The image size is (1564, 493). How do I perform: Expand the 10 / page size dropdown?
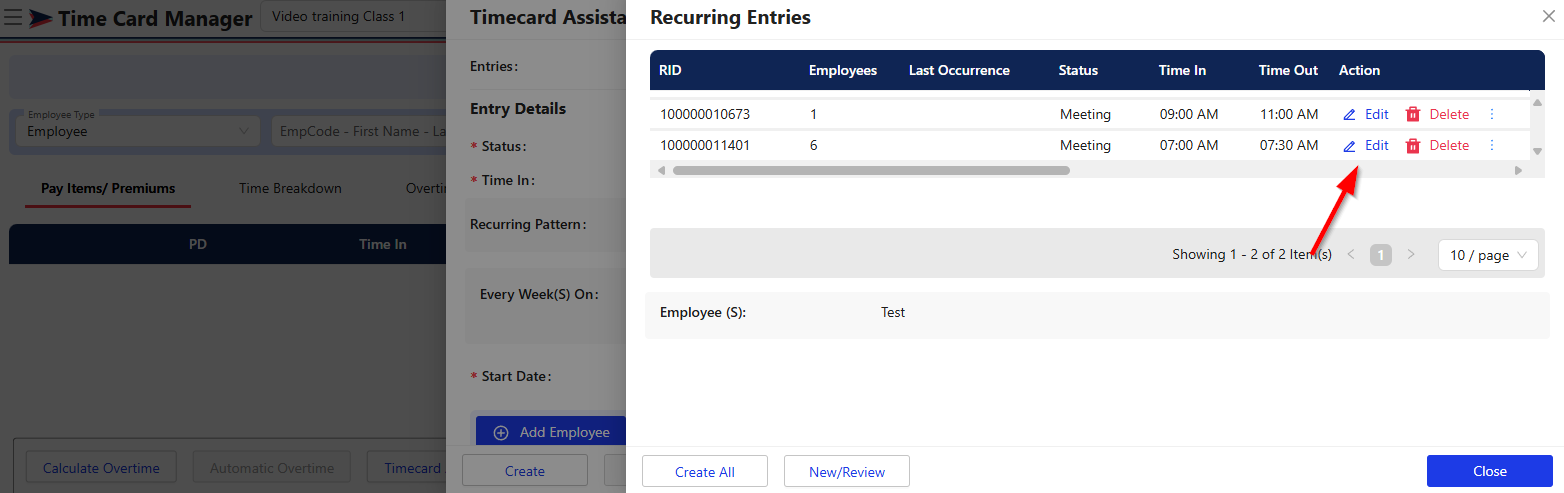point(1488,255)
